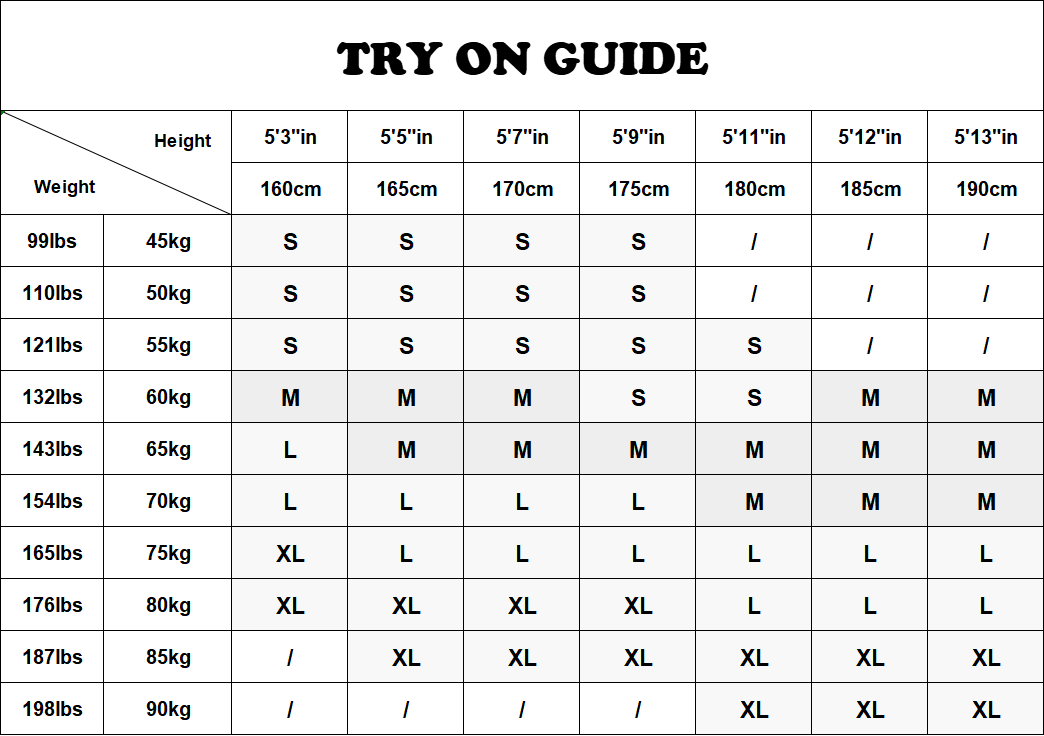Select the 165cm height header cell

point(406,189)
